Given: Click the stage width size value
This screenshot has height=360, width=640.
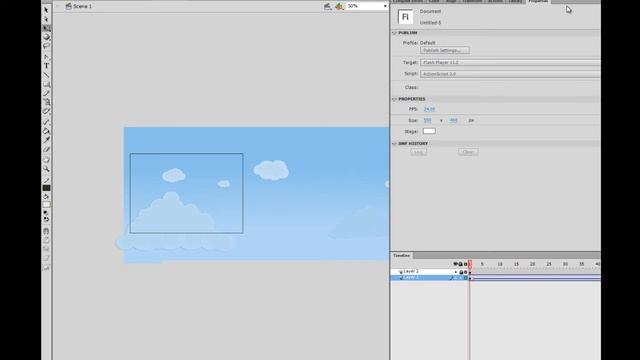Looking at the screenshot, I should [427, 120].
